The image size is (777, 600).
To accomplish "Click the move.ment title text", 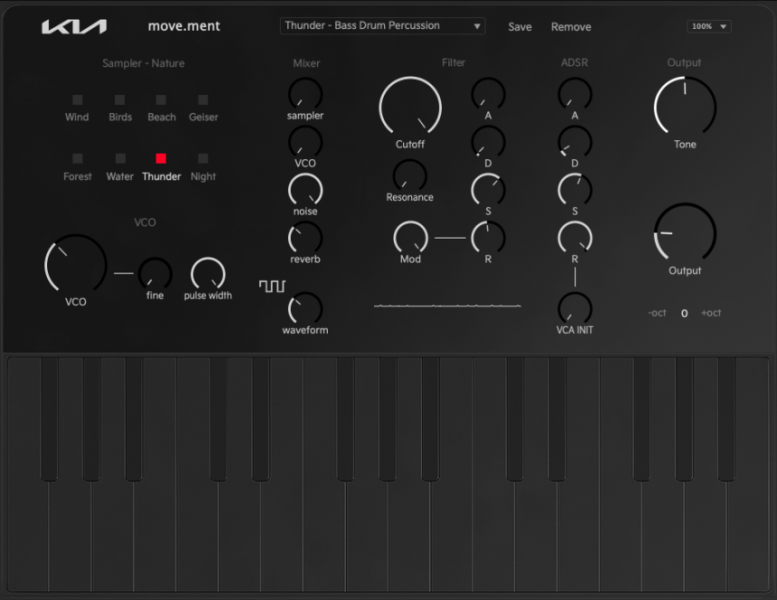I will coord(184,26).
